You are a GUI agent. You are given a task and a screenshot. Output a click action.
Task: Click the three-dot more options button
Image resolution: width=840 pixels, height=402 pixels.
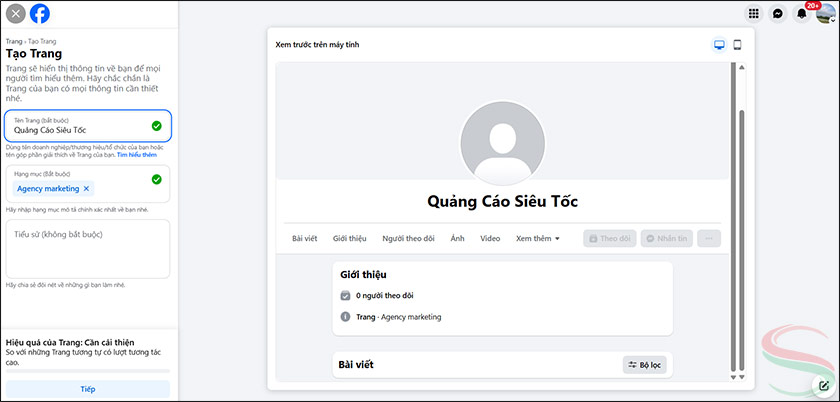click(709, 239)
